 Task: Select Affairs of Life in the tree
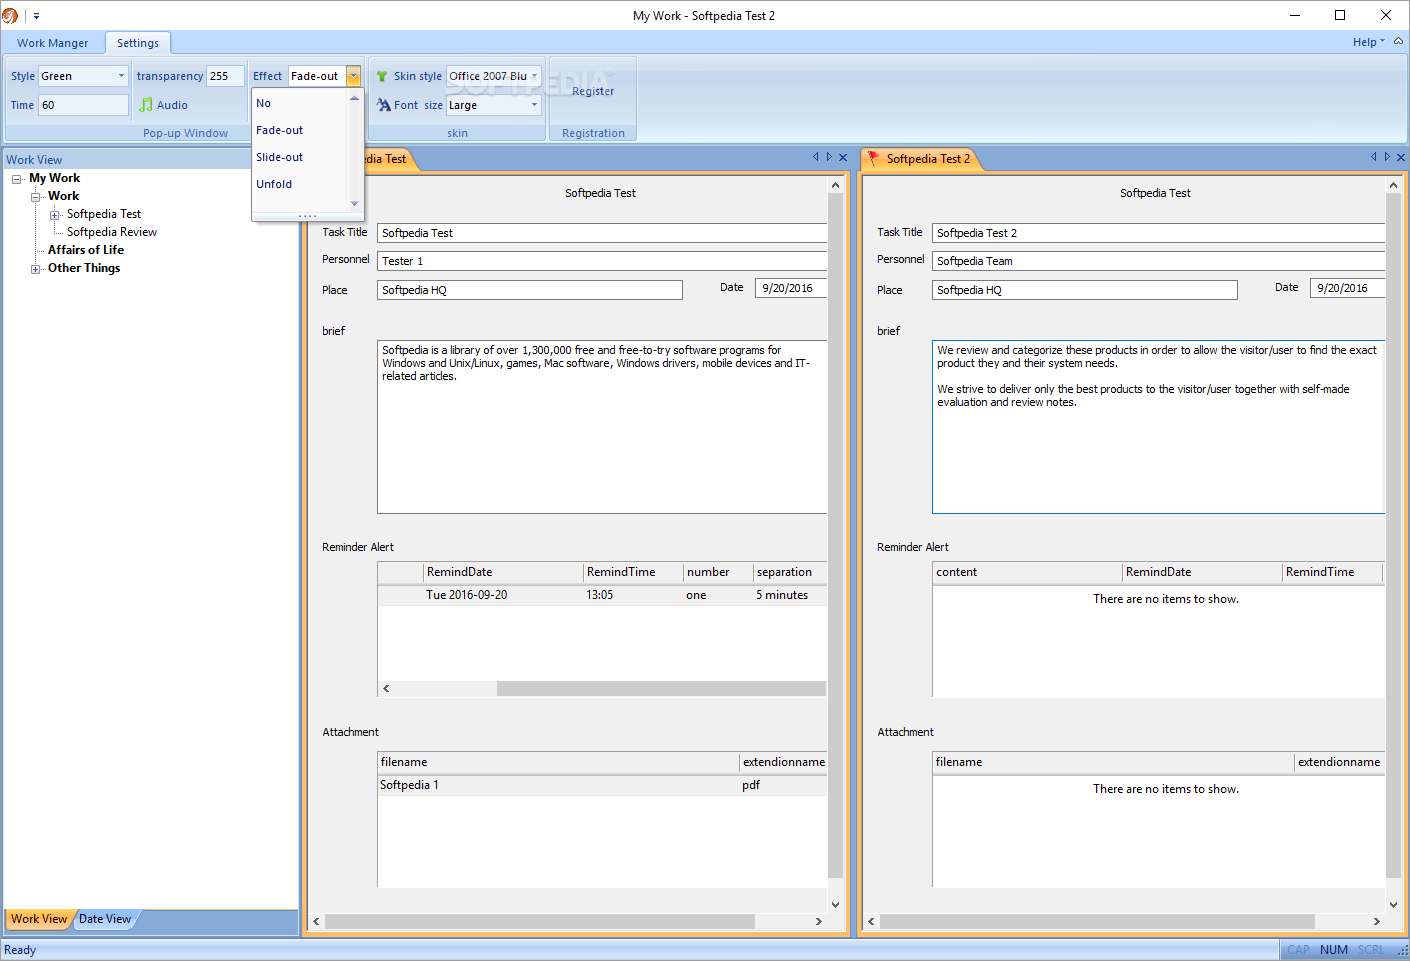click(x=86, y=250)
